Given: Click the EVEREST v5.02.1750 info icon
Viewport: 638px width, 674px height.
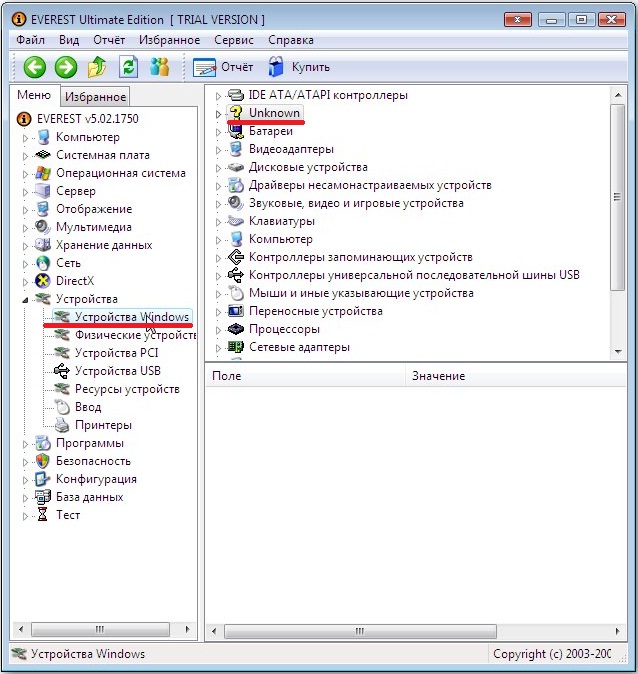Looking at the screenshot, I should [24, 119].
